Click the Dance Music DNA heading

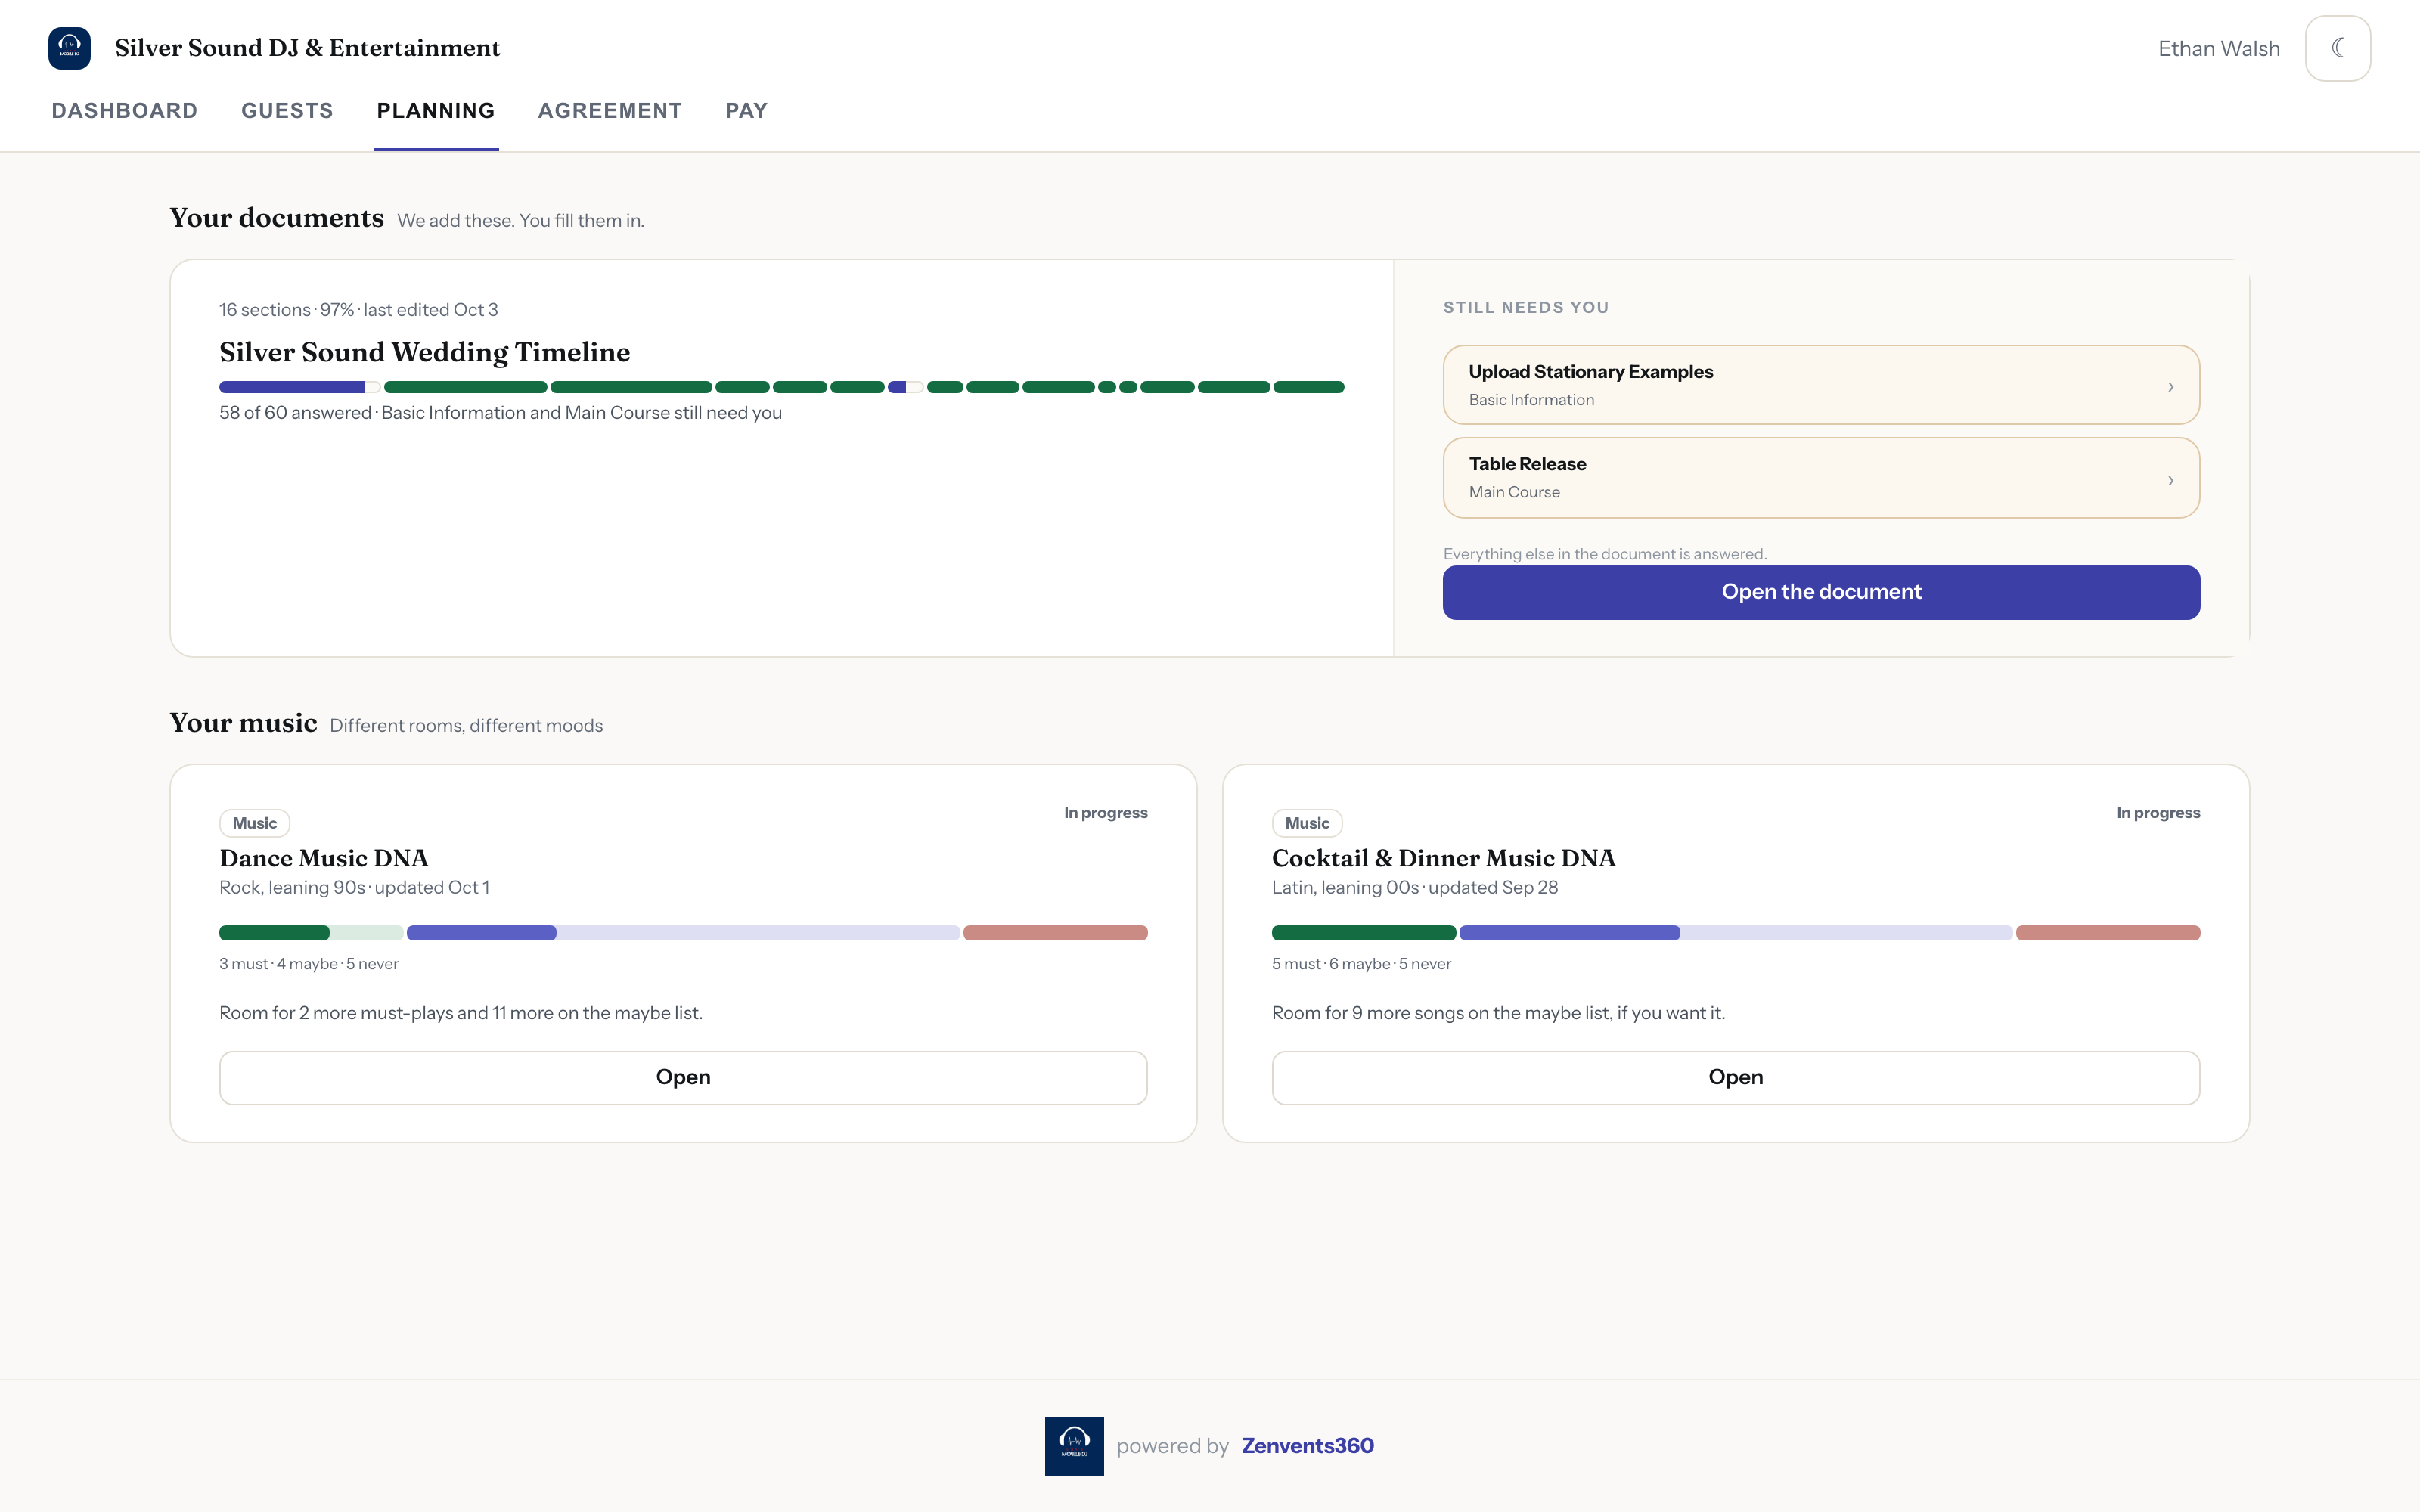pyautogui.click(x=324, y=858)
